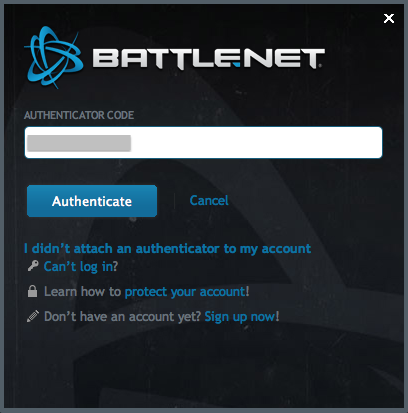Follow the "protect your account" link
Screen dimensions: 408x413
pyautogui.click(x=185, y=292)
